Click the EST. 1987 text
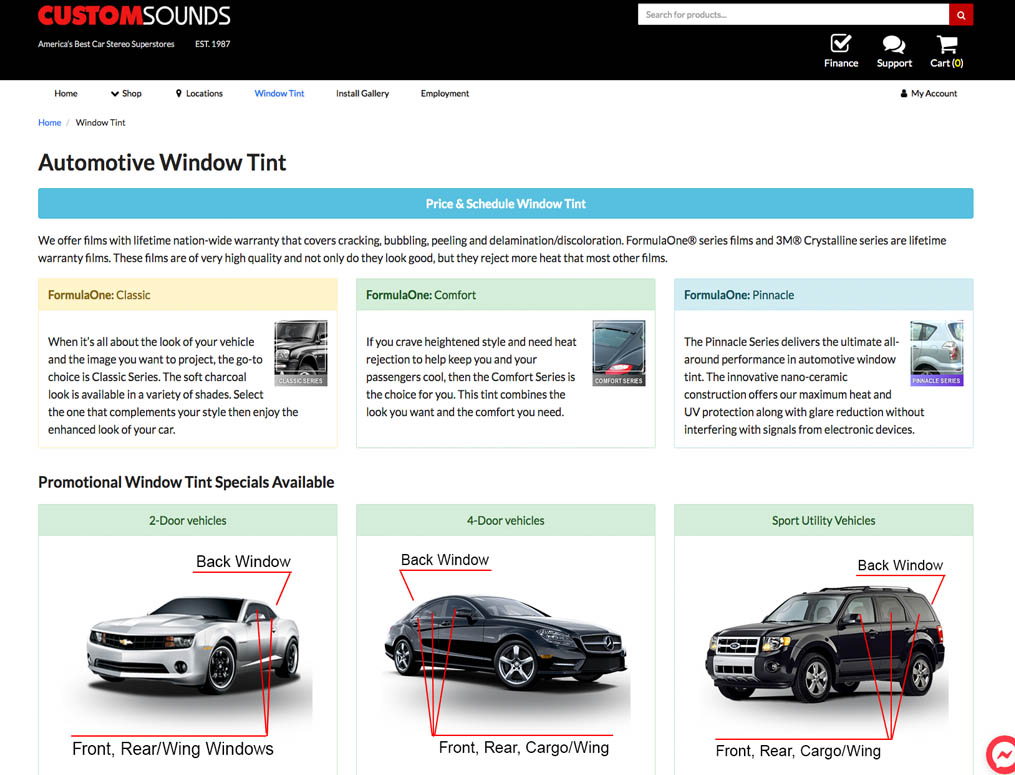The height and width of the screenshot is (775, 1015). click(x=212, y=44)
